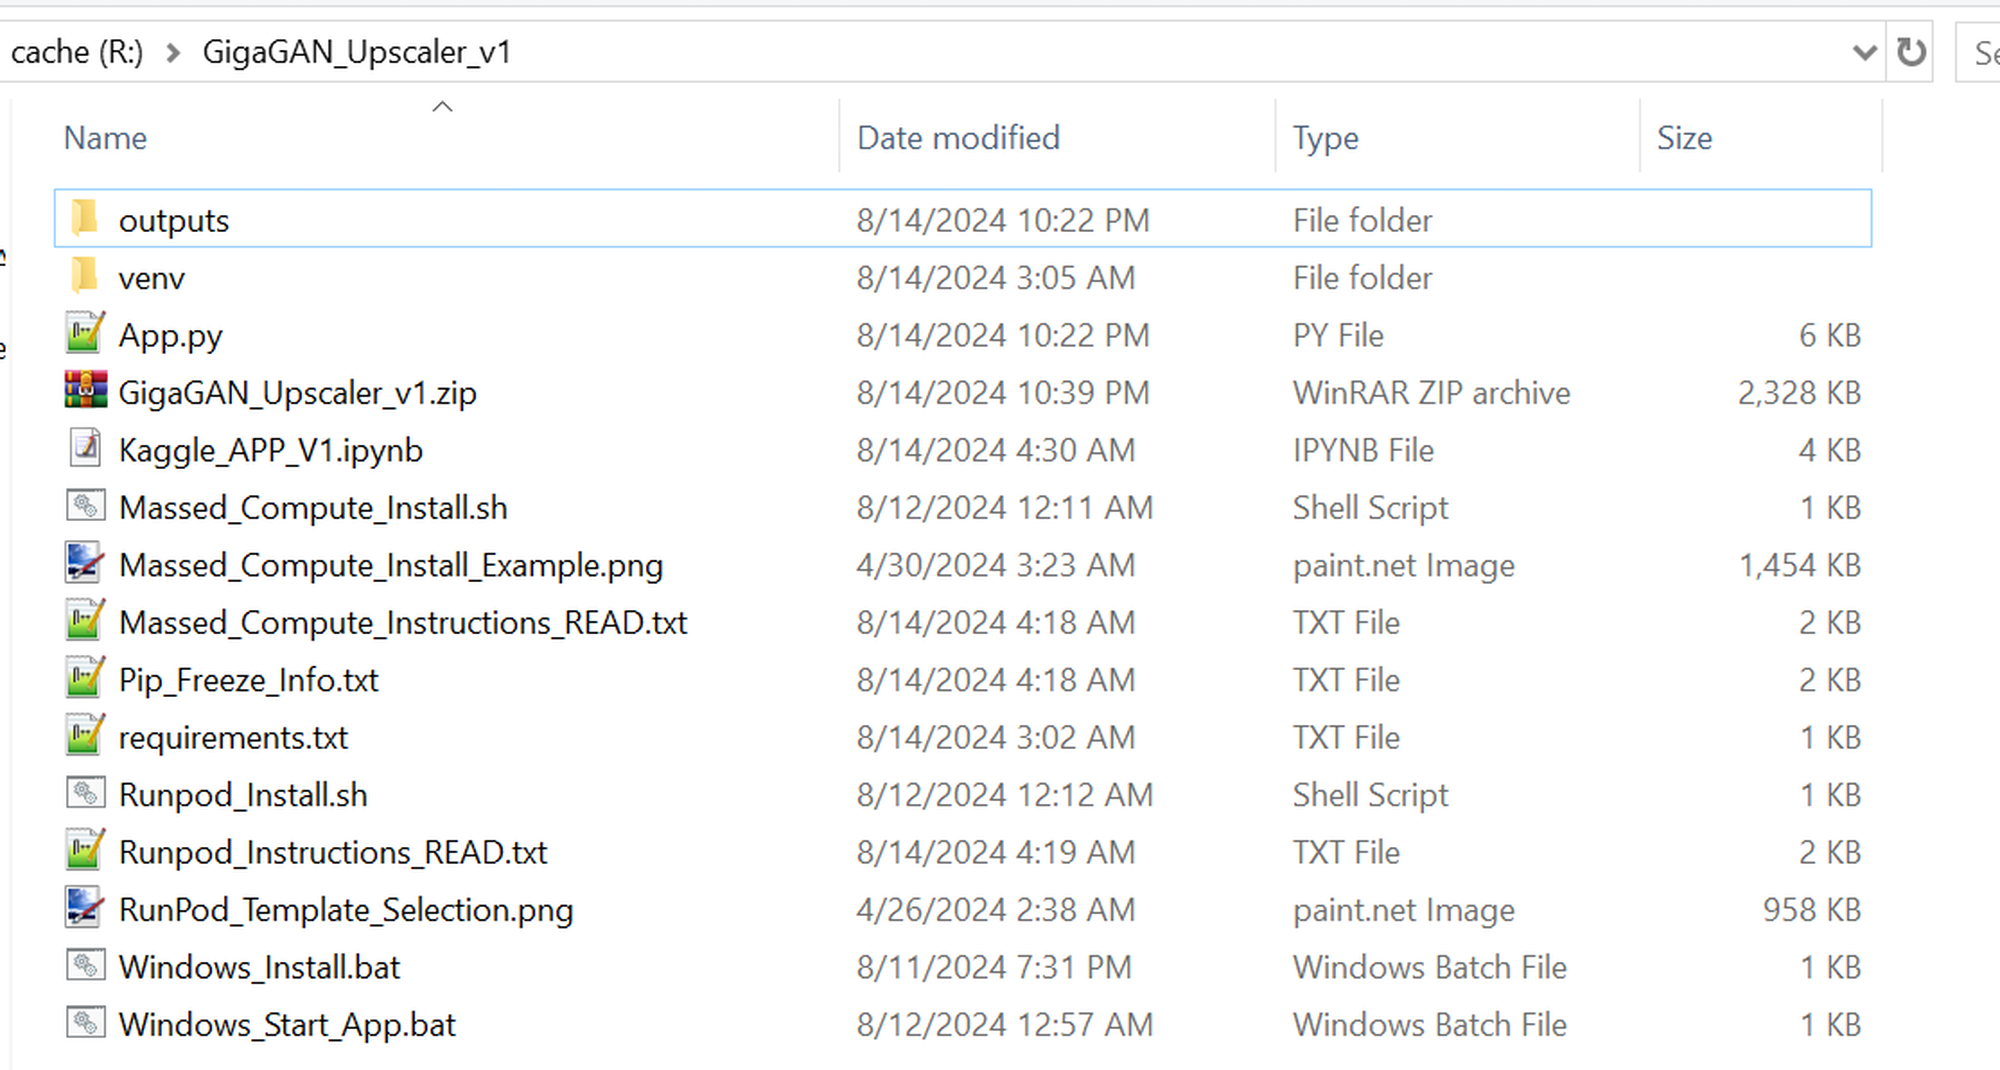Click GigaGAN_Upscaler_v1 breadcrumb segment
2000x1070 pixels.
[x=356, y=52]
